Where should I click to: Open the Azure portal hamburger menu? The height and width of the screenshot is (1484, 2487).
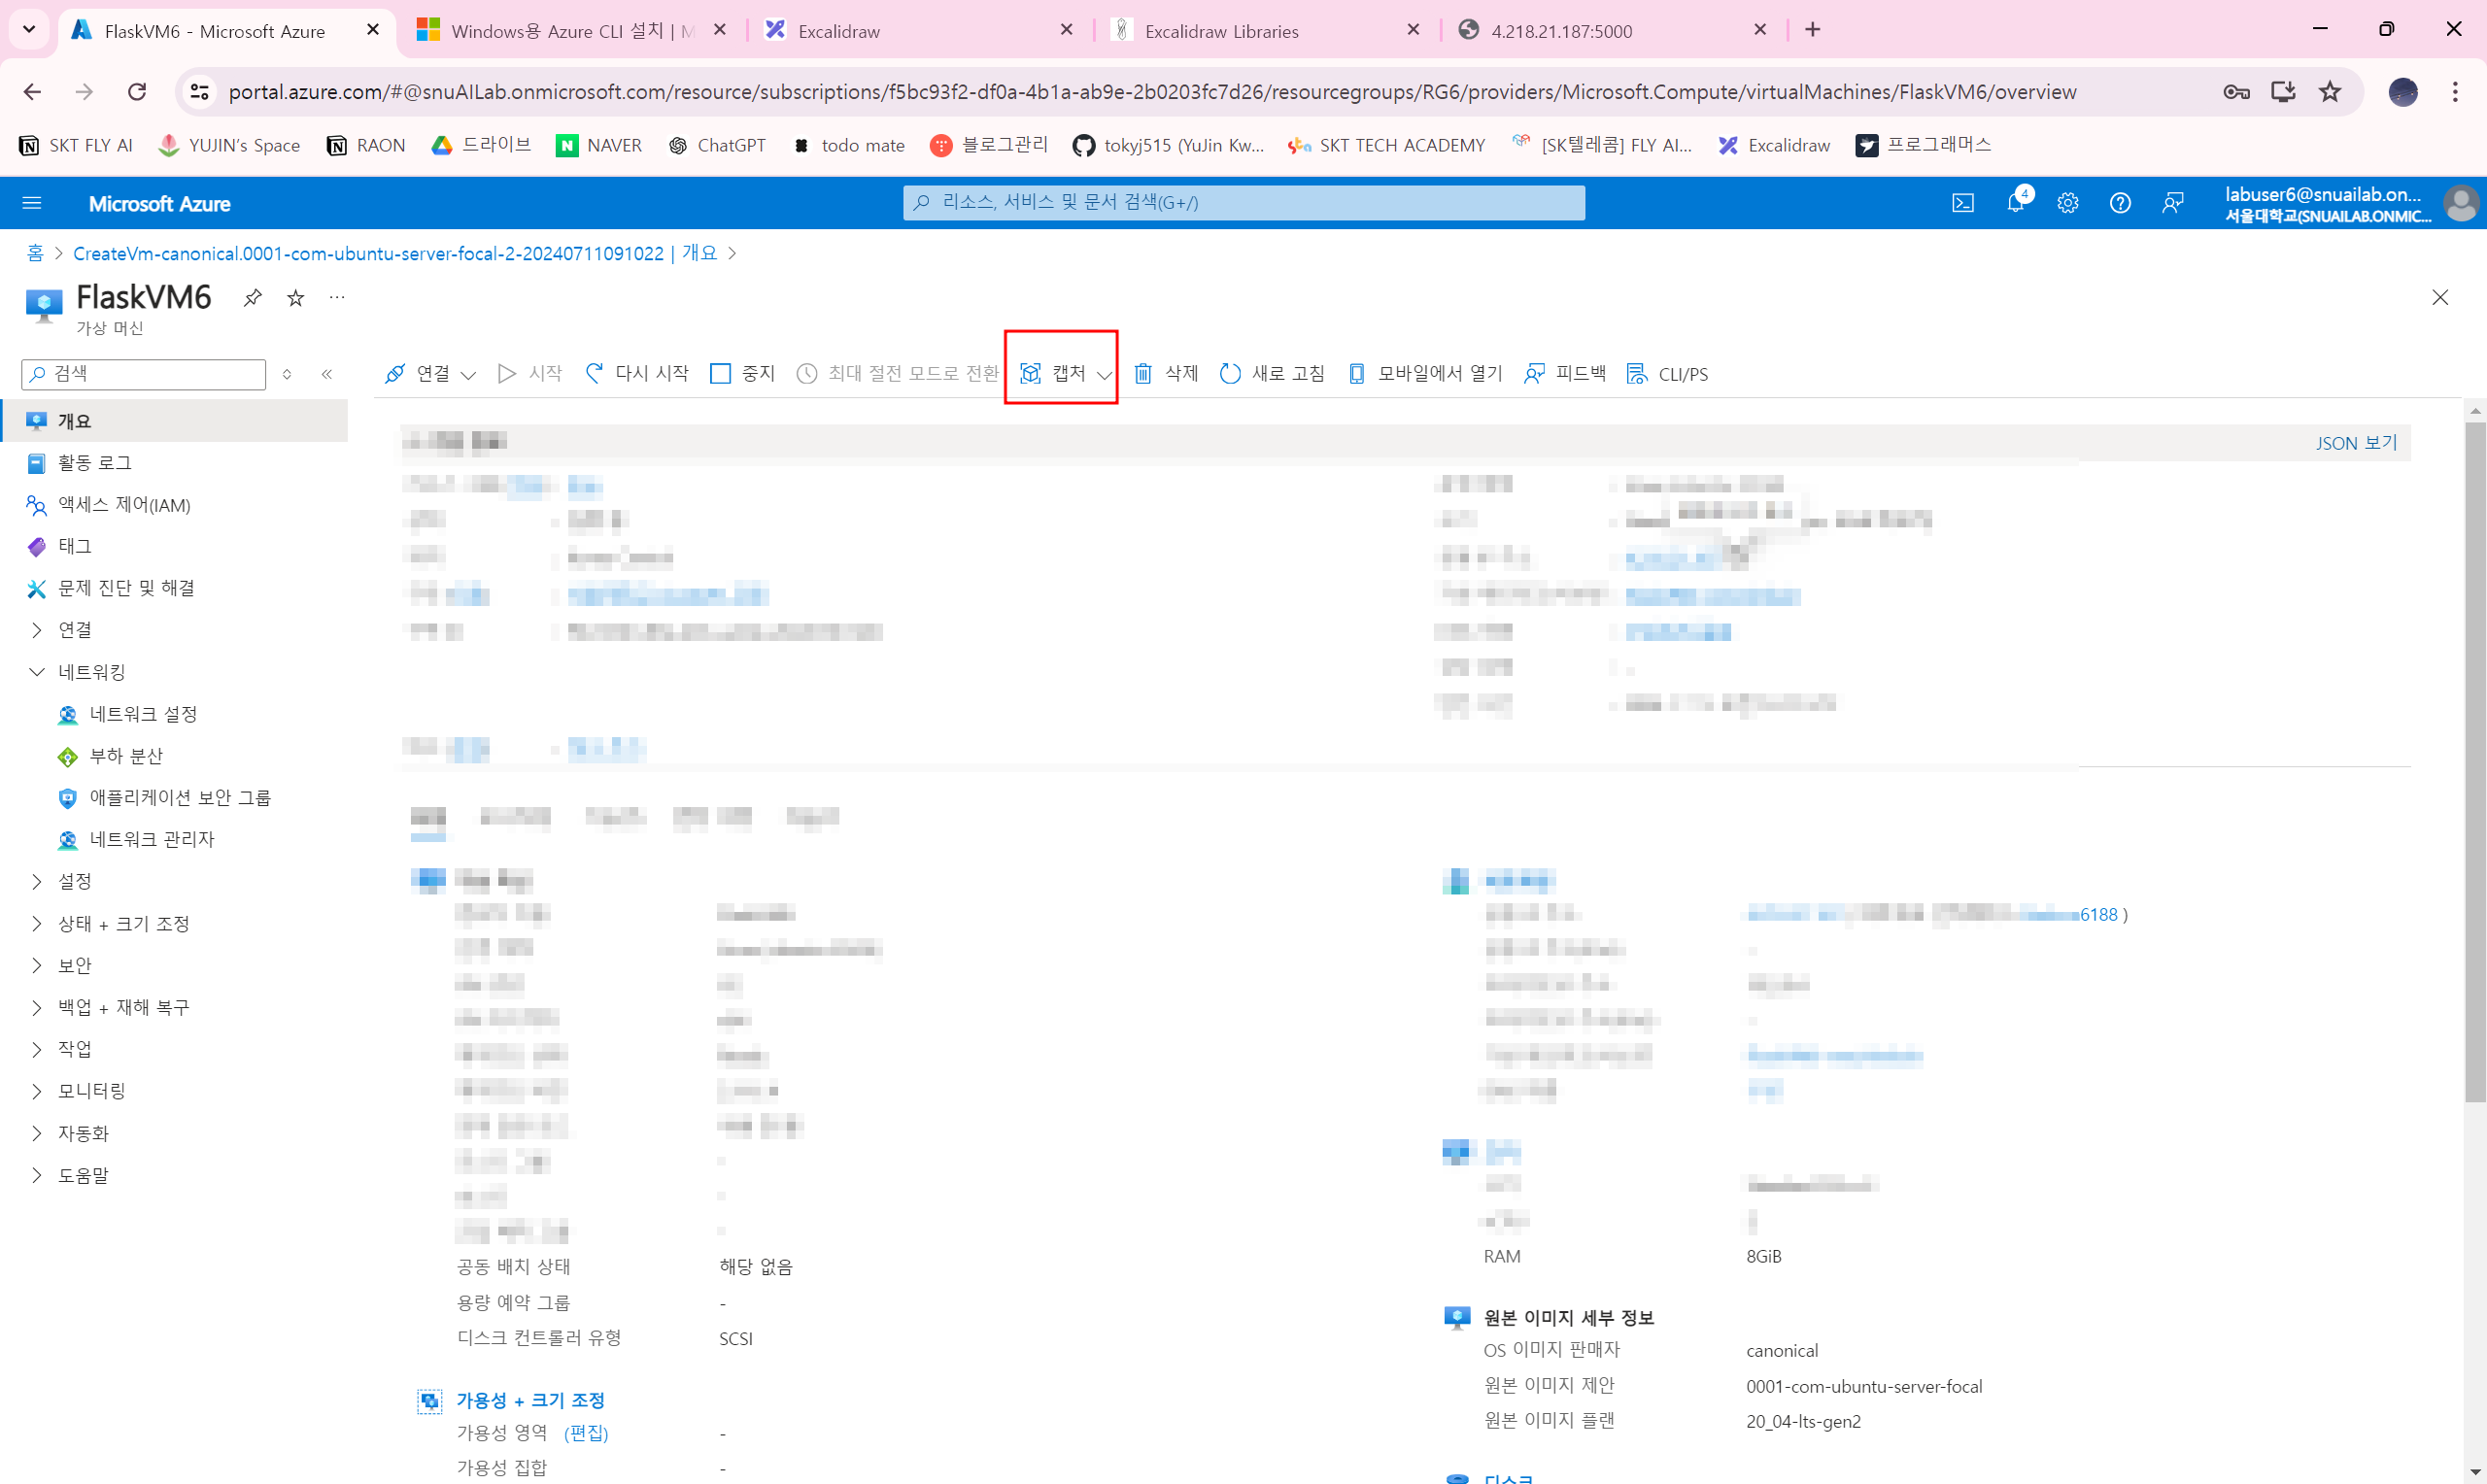click(x=31, y=203)
